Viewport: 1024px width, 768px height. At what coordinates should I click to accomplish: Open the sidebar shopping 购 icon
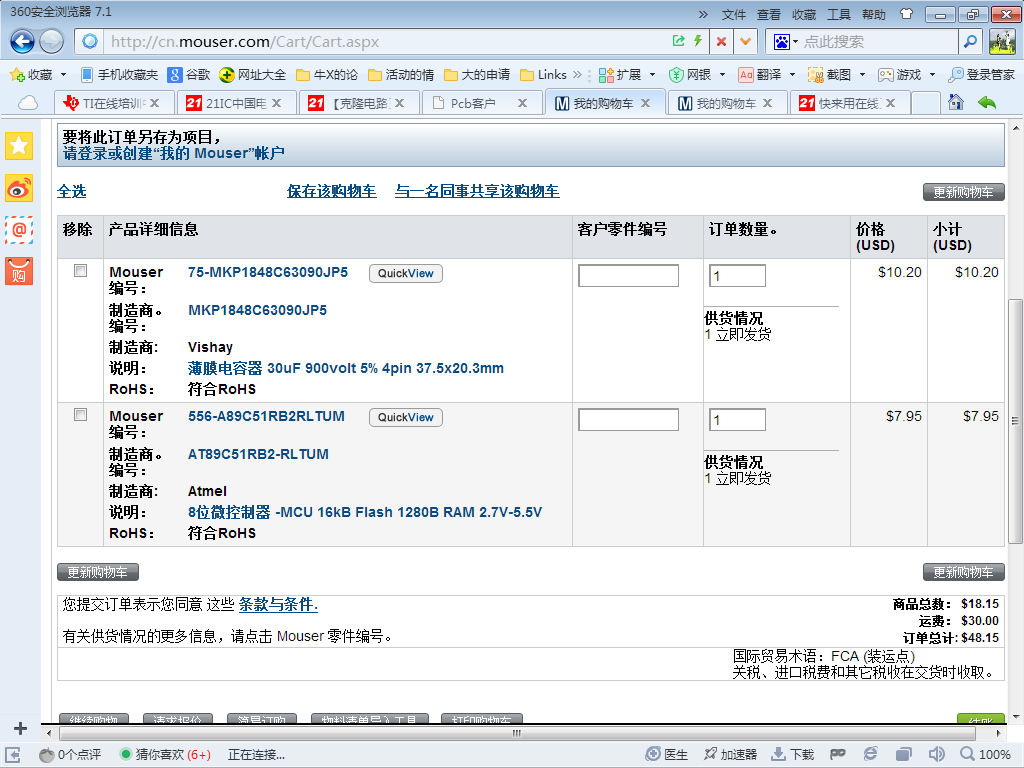(19, 271)
